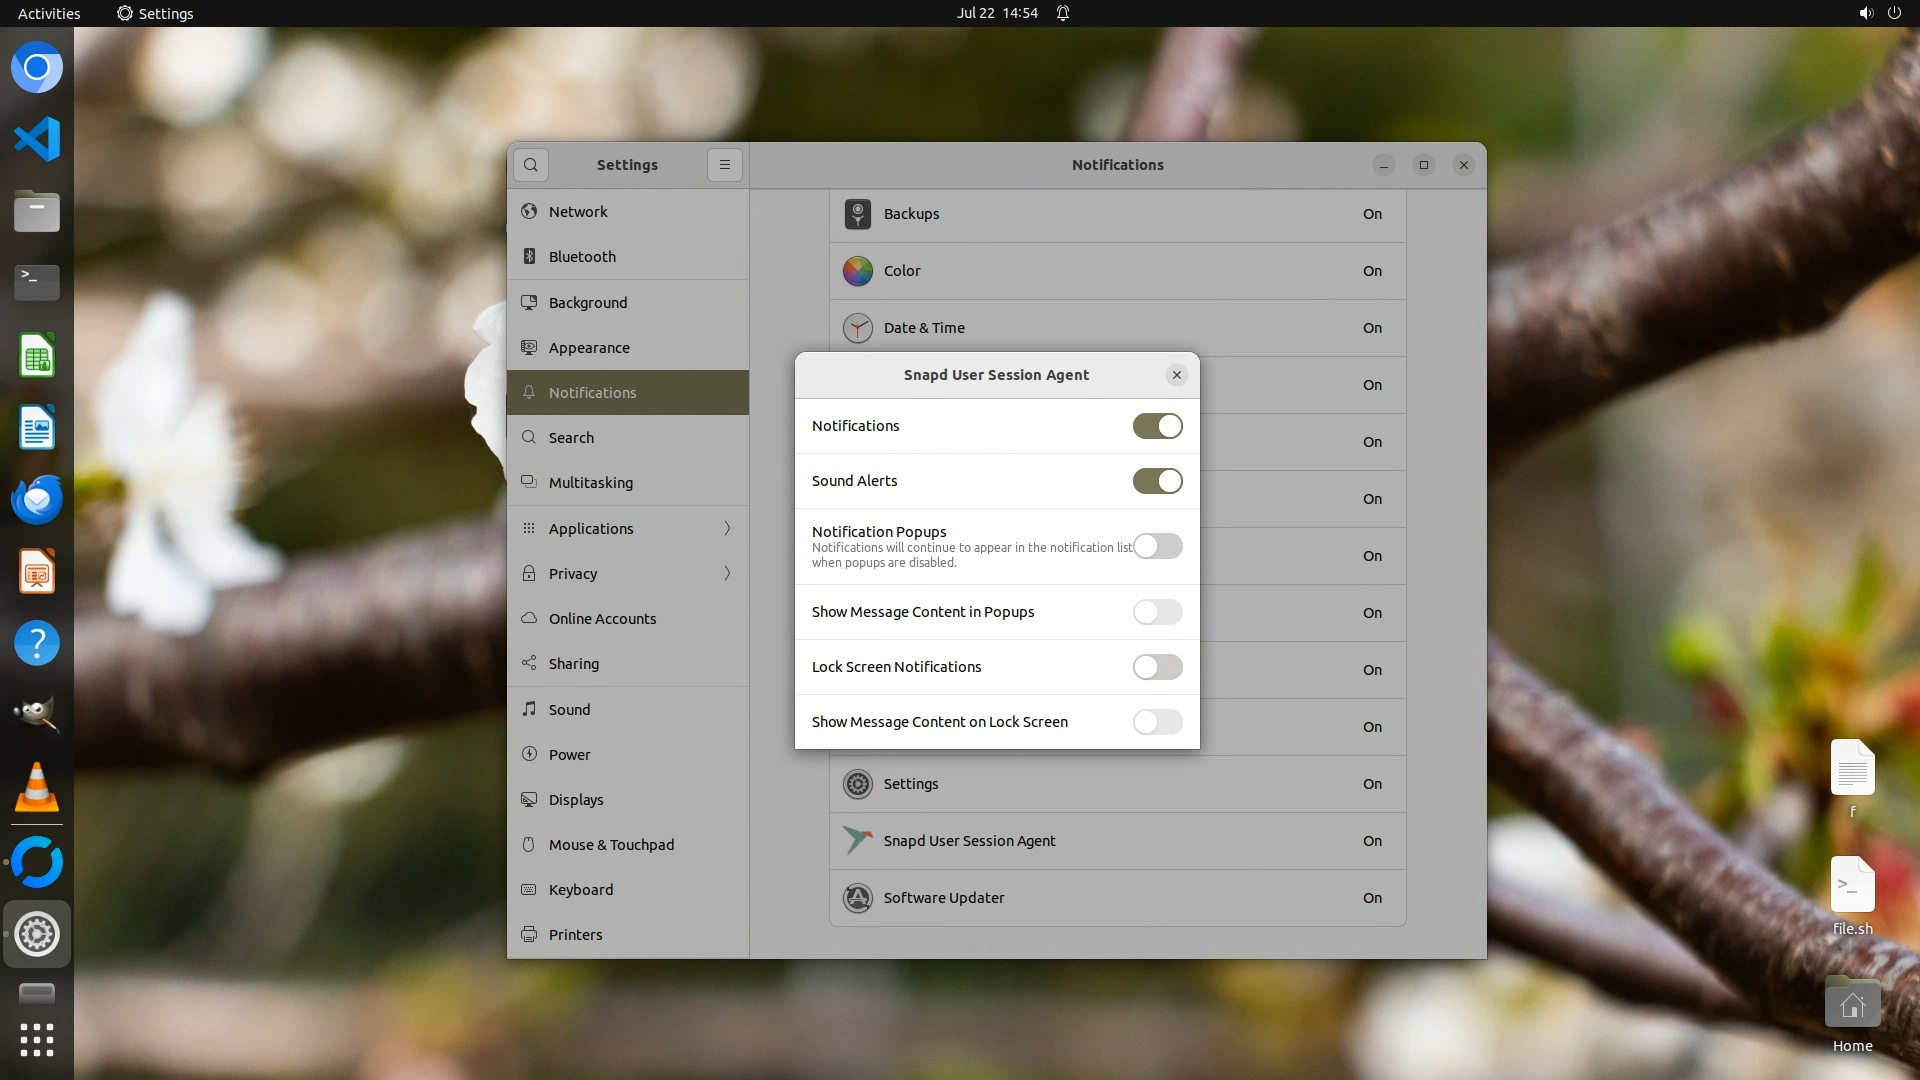Open the Activities overview
Image resolution: width=1920 pixels, height=1080 pixels.
[49, 13]
